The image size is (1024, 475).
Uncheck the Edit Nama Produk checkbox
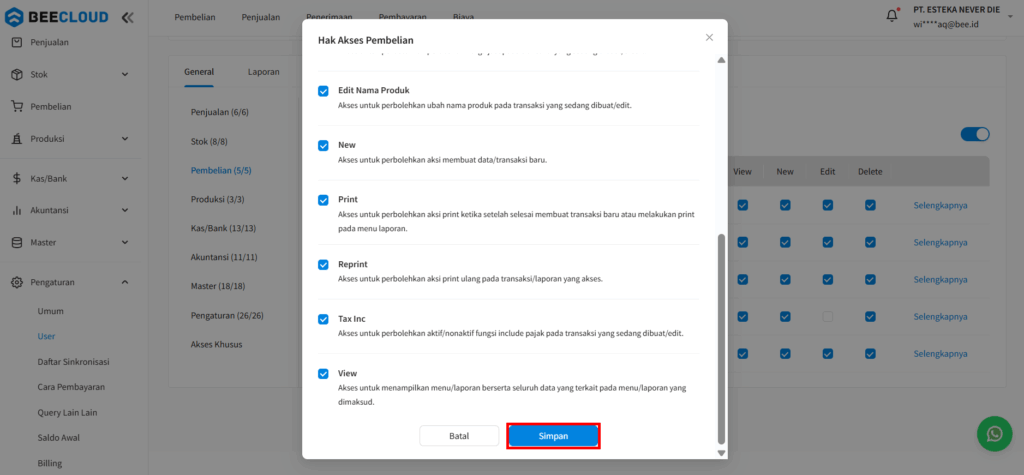point(323,91)
